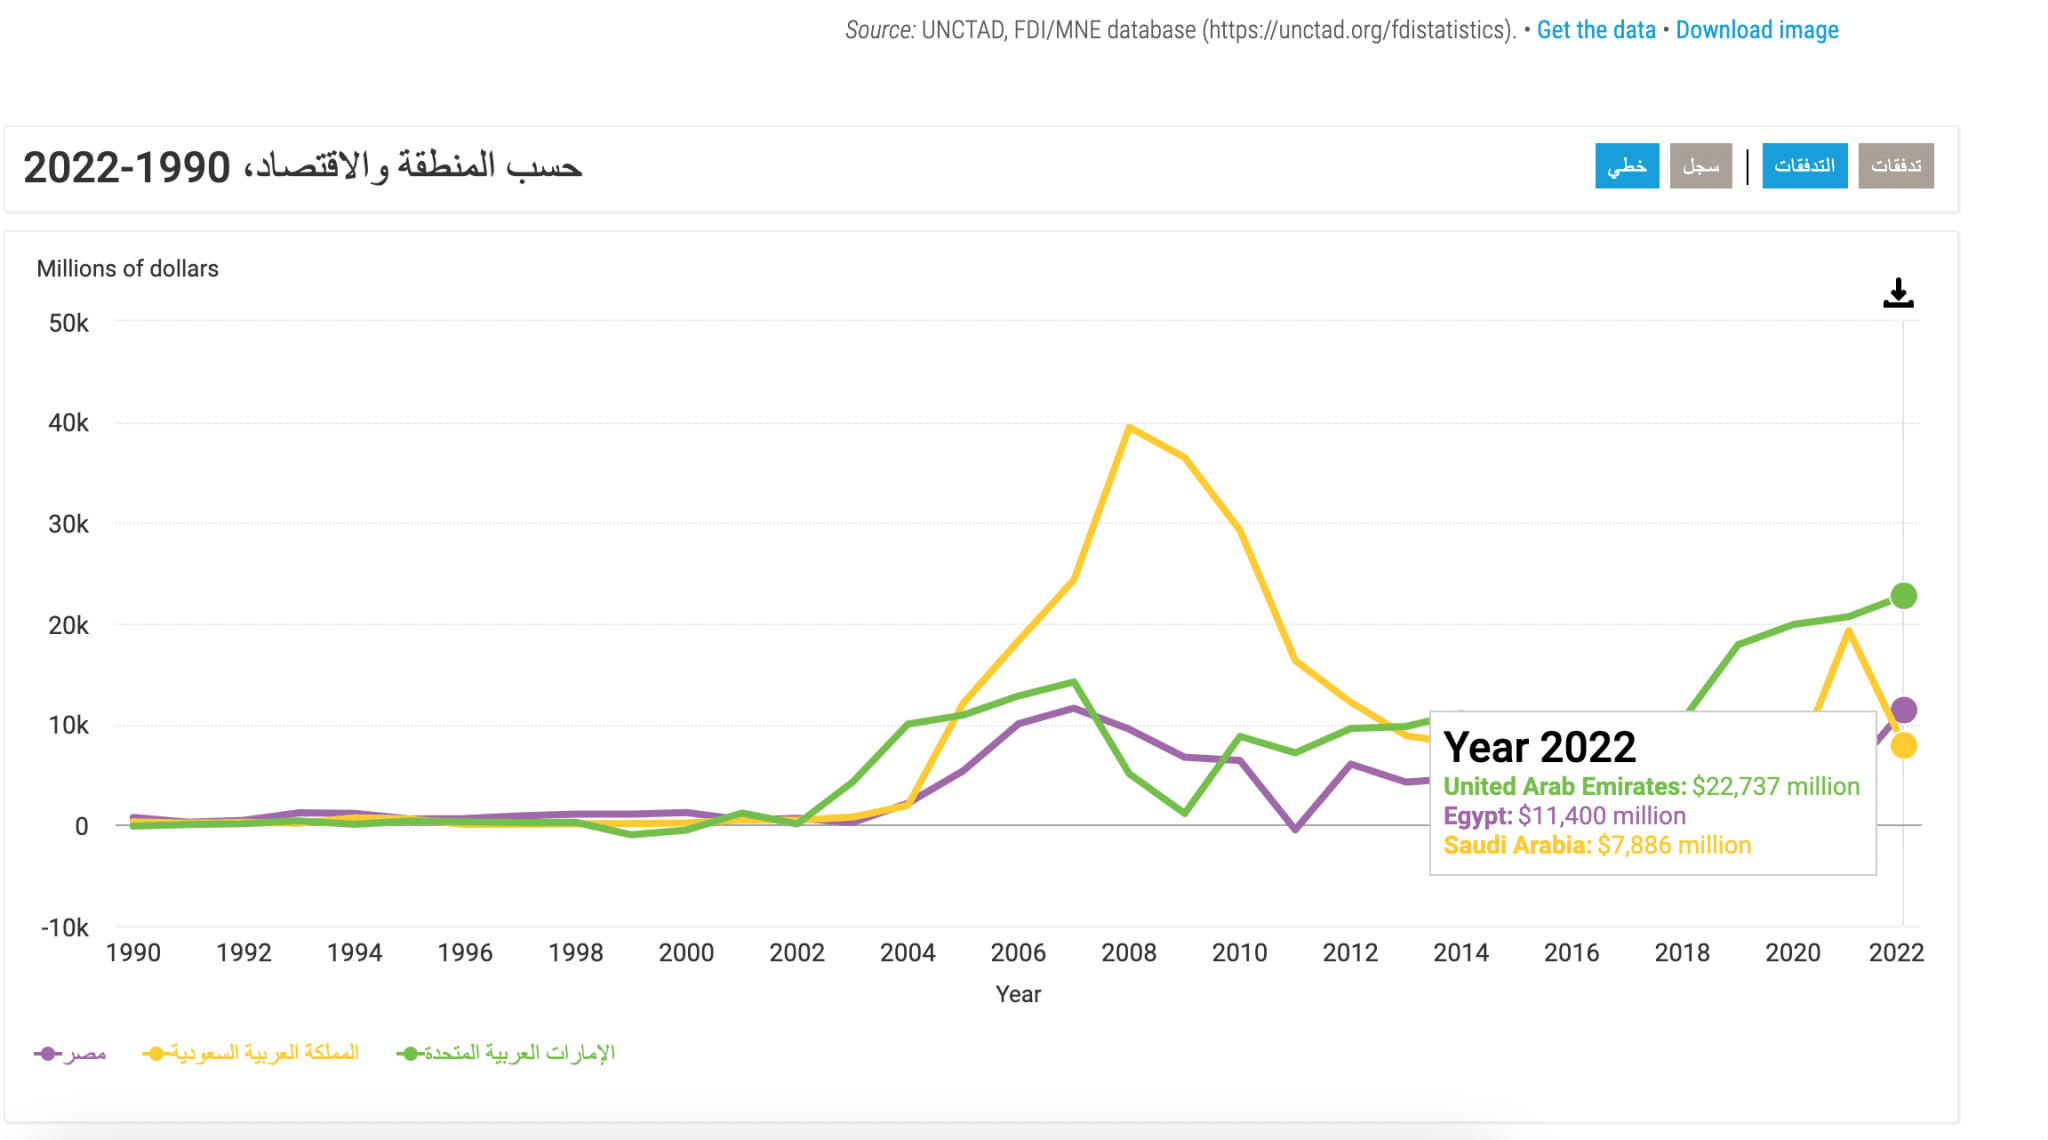Switch to the gray تدفقات tab
Image resolution: width=2048 pixels, height=1140 pixels.
(1895, 166)
